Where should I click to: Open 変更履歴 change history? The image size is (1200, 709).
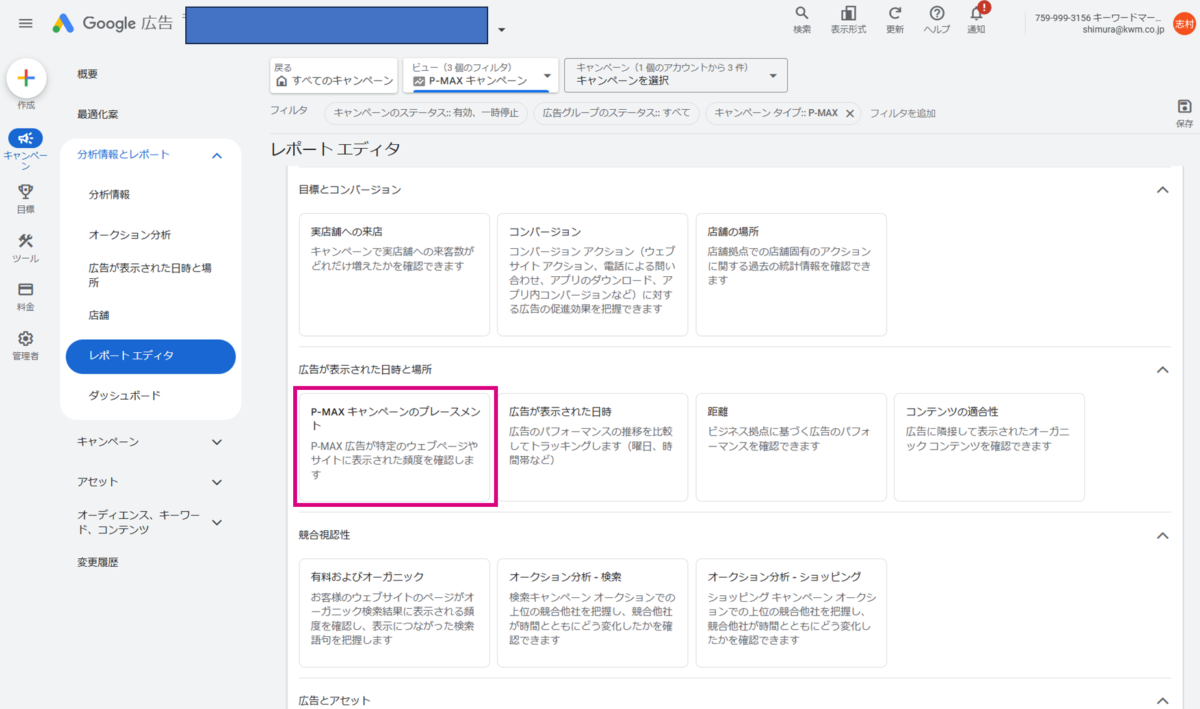(x=98, y=562)
